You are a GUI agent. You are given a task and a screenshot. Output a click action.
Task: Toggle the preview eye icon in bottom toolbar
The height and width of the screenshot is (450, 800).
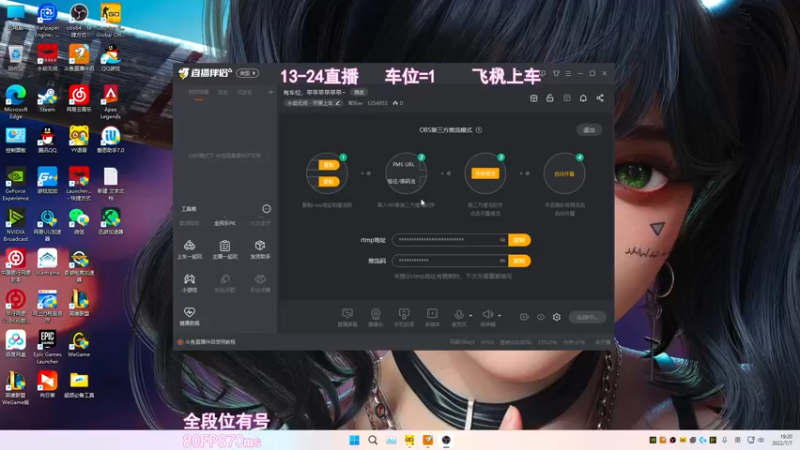pos(541,317)
